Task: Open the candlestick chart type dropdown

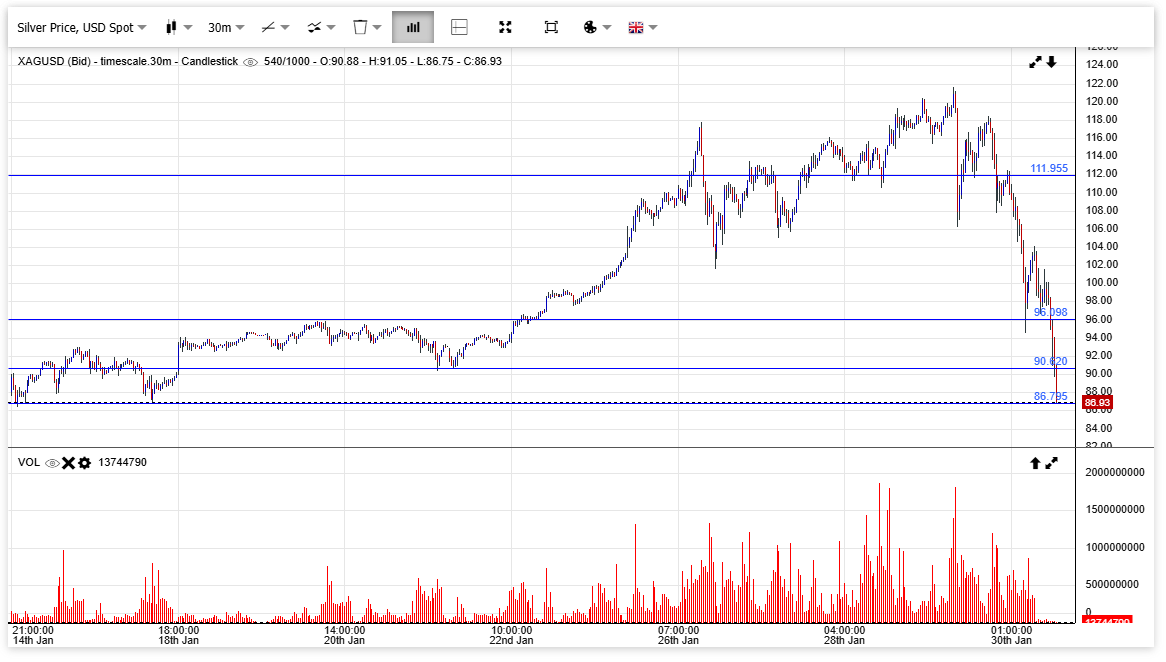Action: pos(178,27)
